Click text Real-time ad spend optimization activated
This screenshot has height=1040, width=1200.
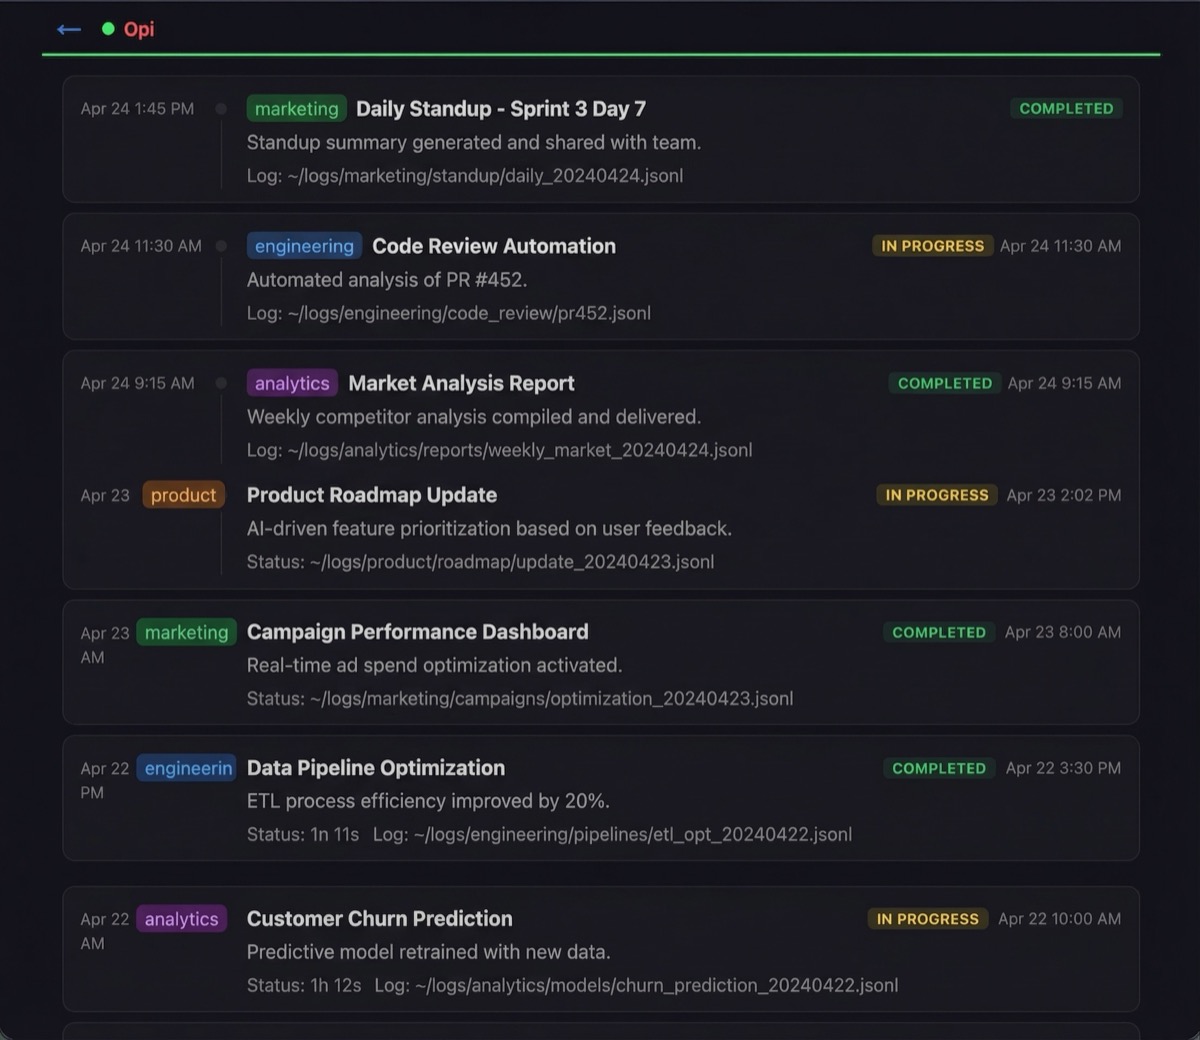(x=434, y=665)
